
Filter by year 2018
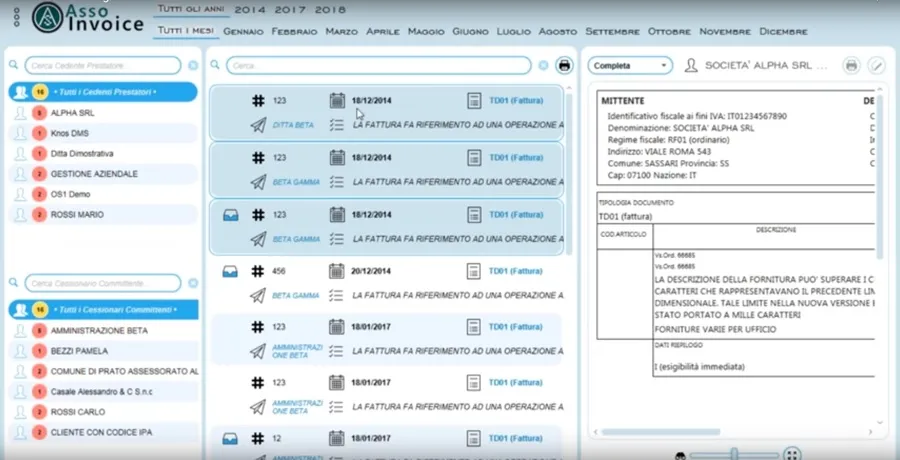330,10
